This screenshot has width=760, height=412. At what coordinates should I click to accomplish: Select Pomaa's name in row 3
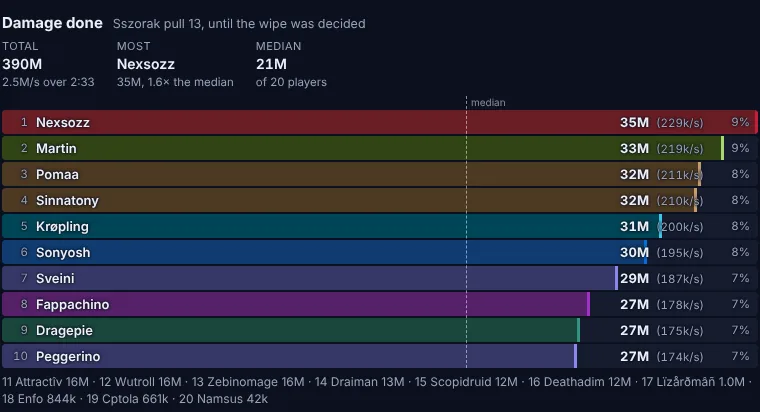click(57, 174)
